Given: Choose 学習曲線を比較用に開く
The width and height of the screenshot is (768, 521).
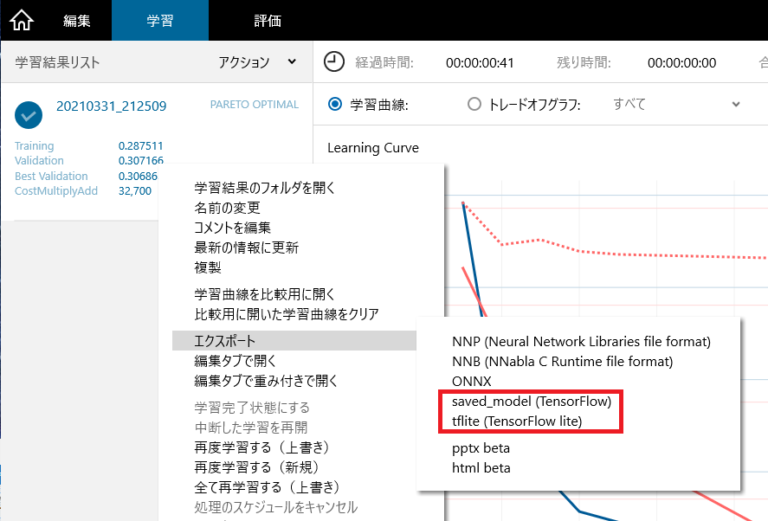Looking at the screenshot, I should coord(264,294).
